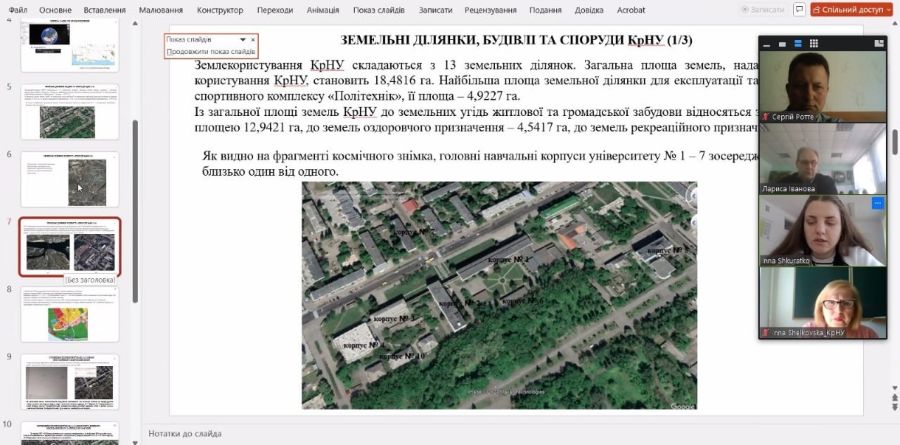Switch to the Основне ribbon tab
Screen dimensions: 900x445
tap(55, 10)
